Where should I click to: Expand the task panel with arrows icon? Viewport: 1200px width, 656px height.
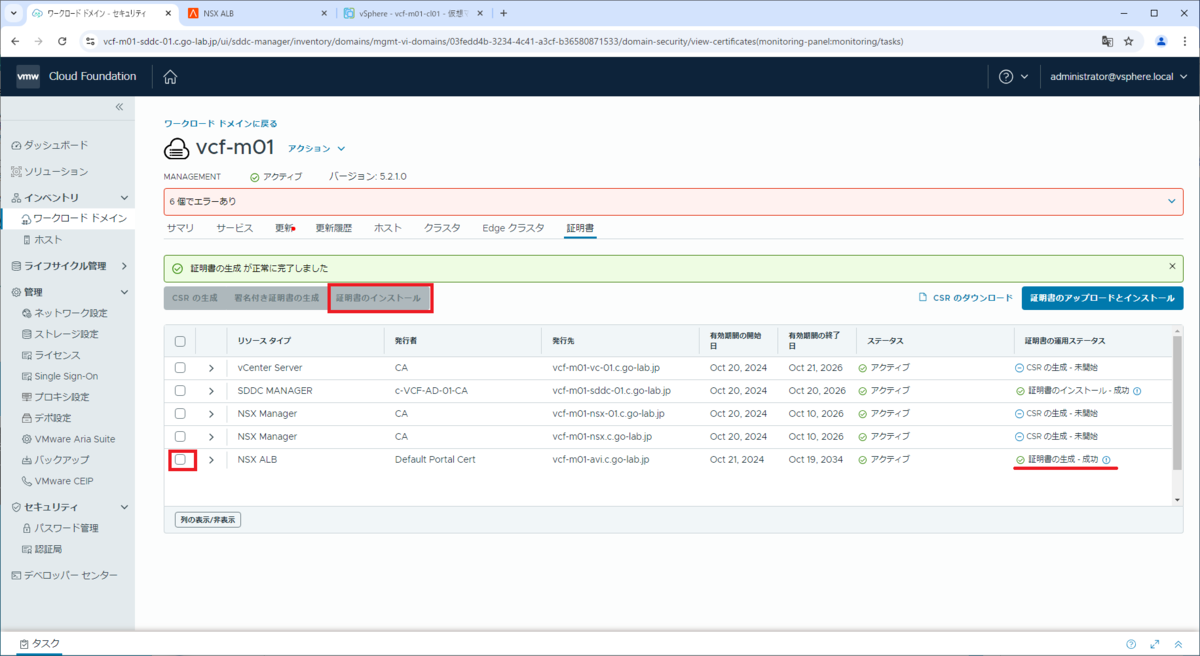(x=1155, y=644)
